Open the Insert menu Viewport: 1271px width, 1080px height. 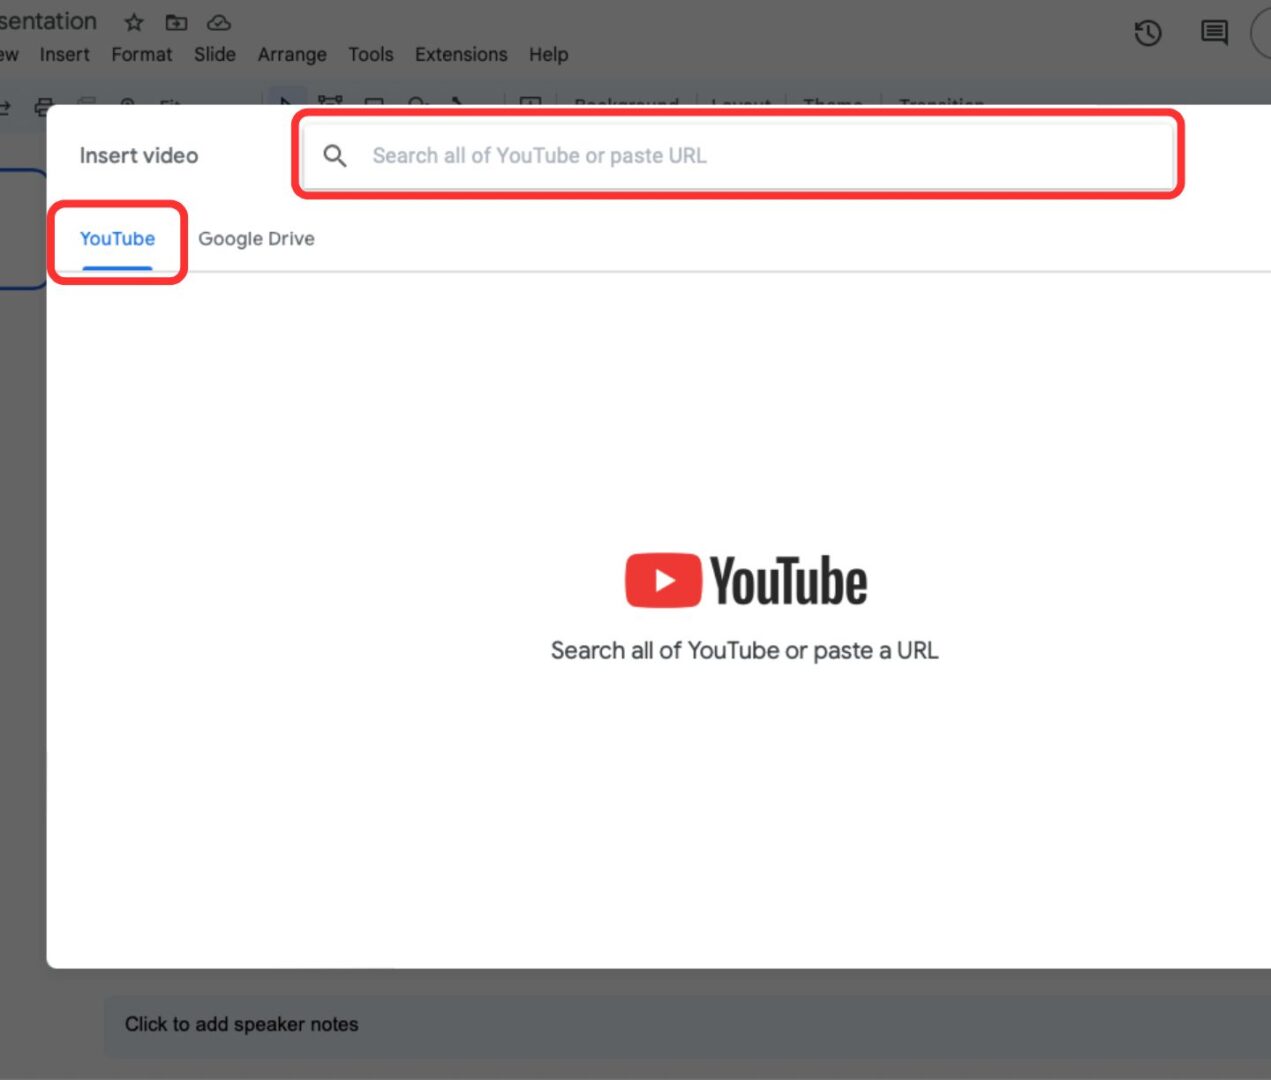64,54
